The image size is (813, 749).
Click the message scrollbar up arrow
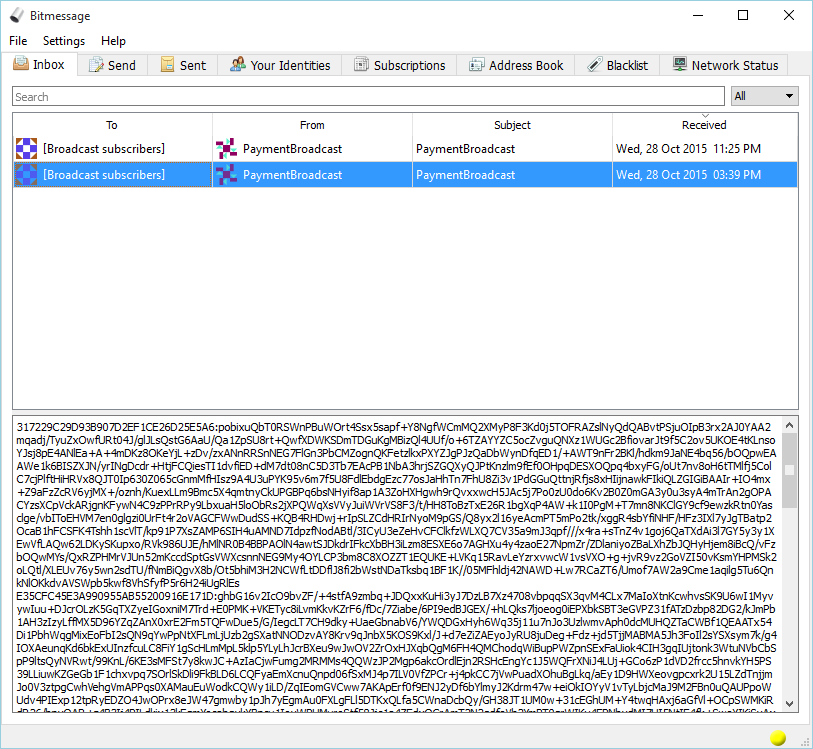789,426
